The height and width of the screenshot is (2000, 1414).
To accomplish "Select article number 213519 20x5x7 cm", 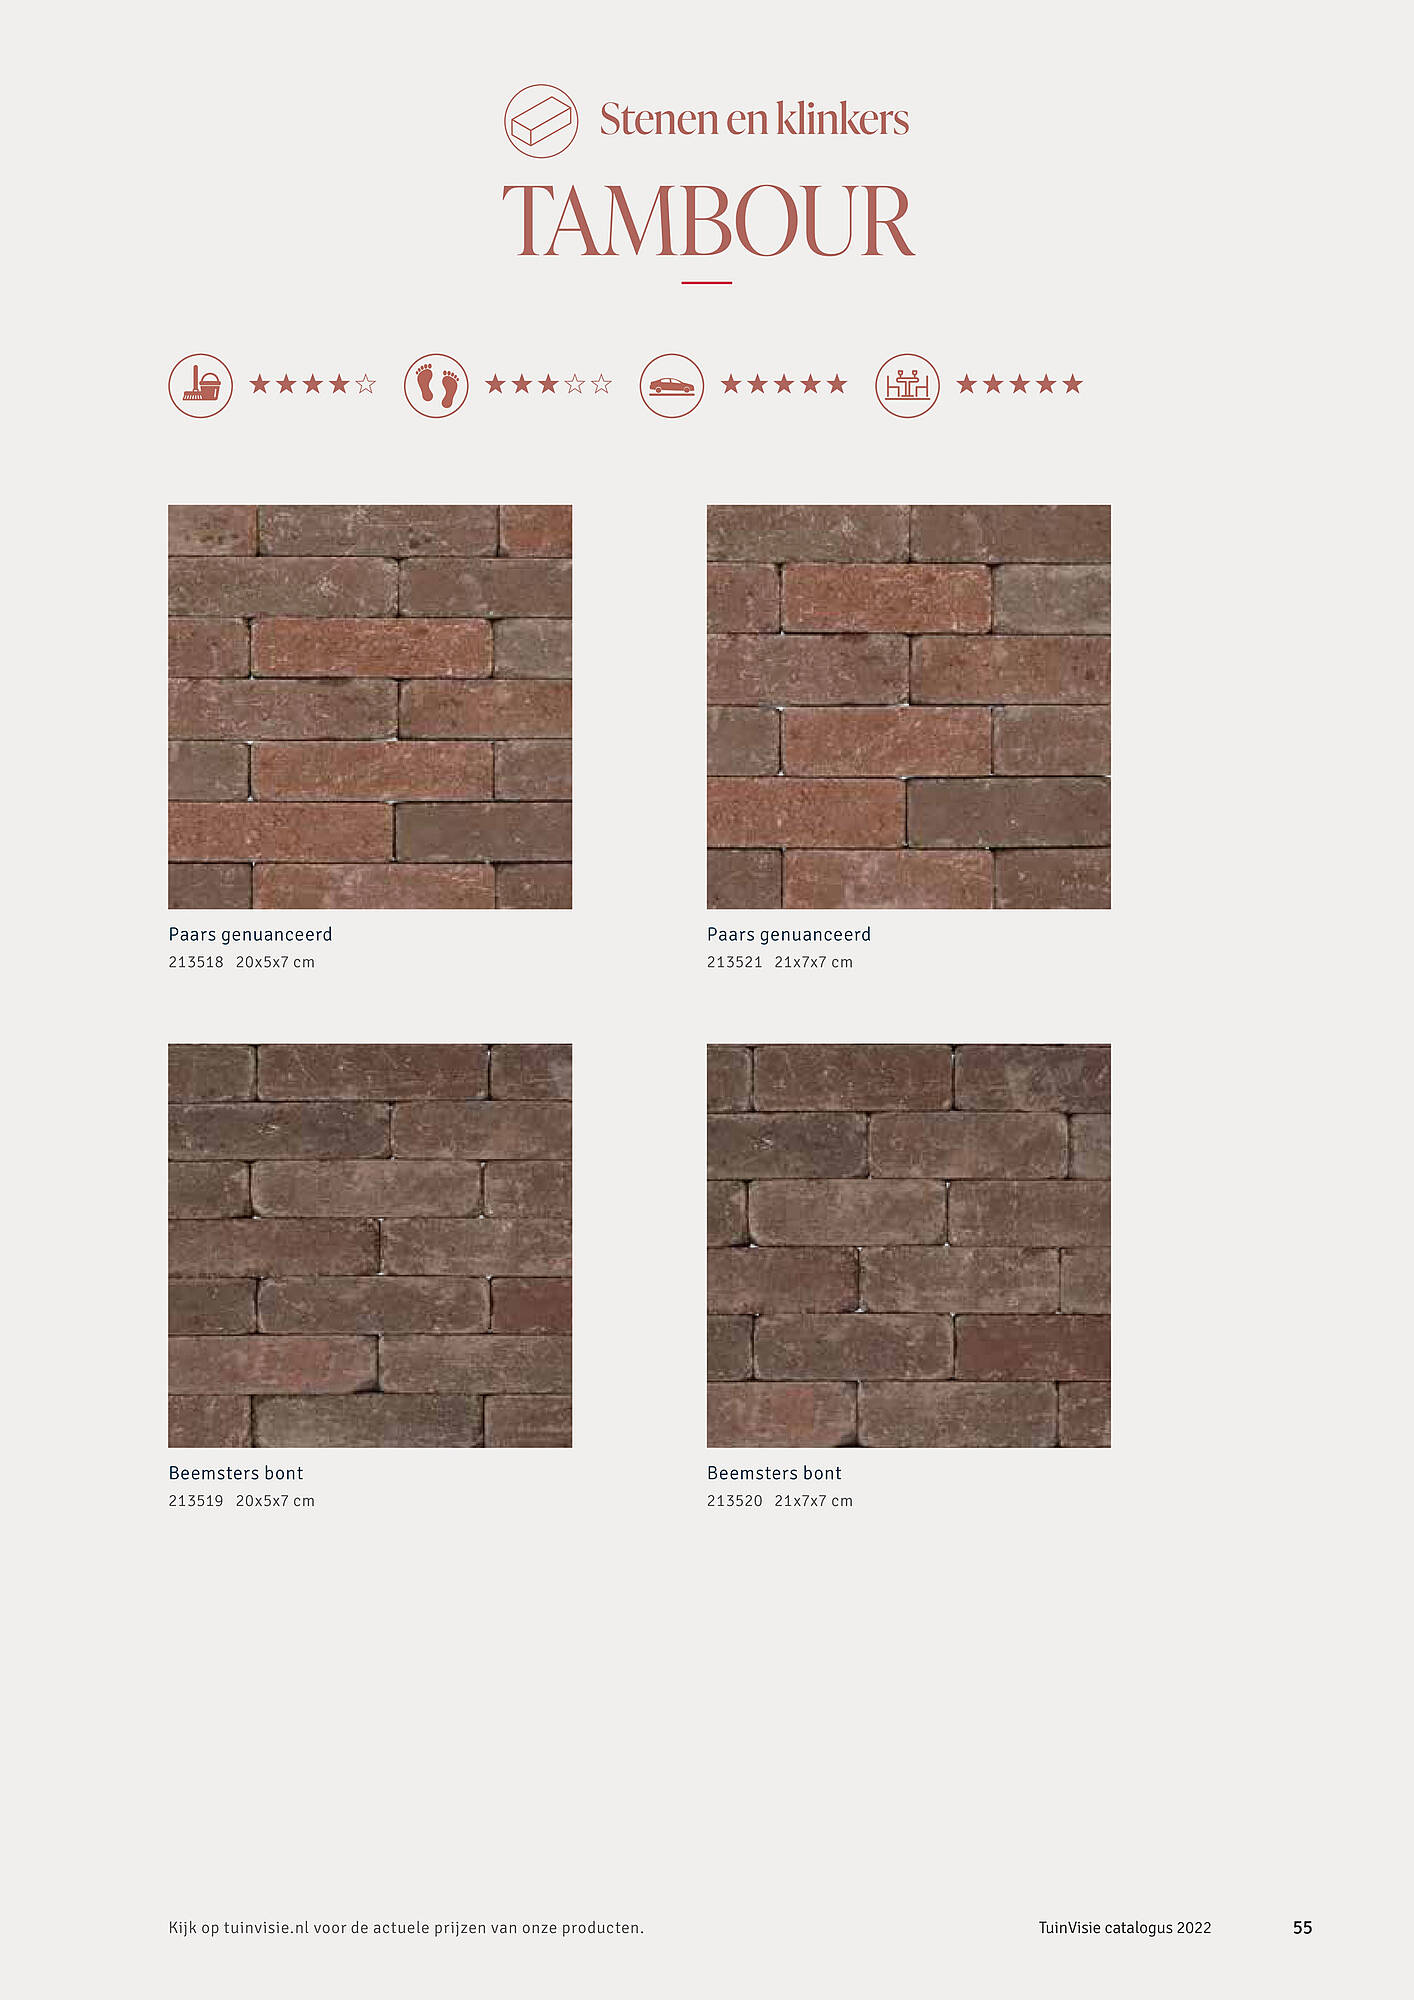I will [242, 1501].
